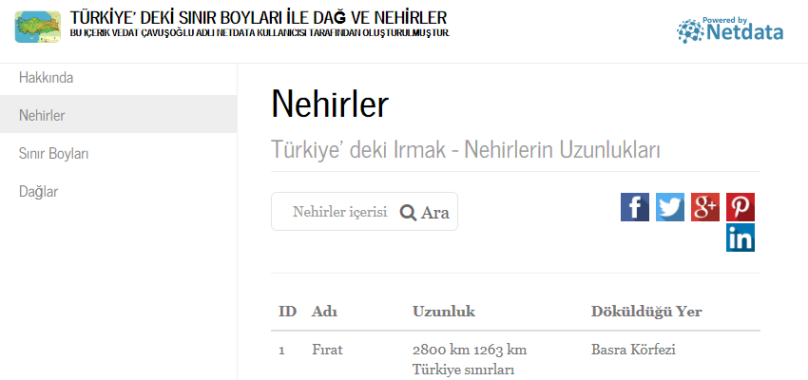Screen dimensions: 808x380
Task: Share page on Twitter icon
Action: point(670,207)
